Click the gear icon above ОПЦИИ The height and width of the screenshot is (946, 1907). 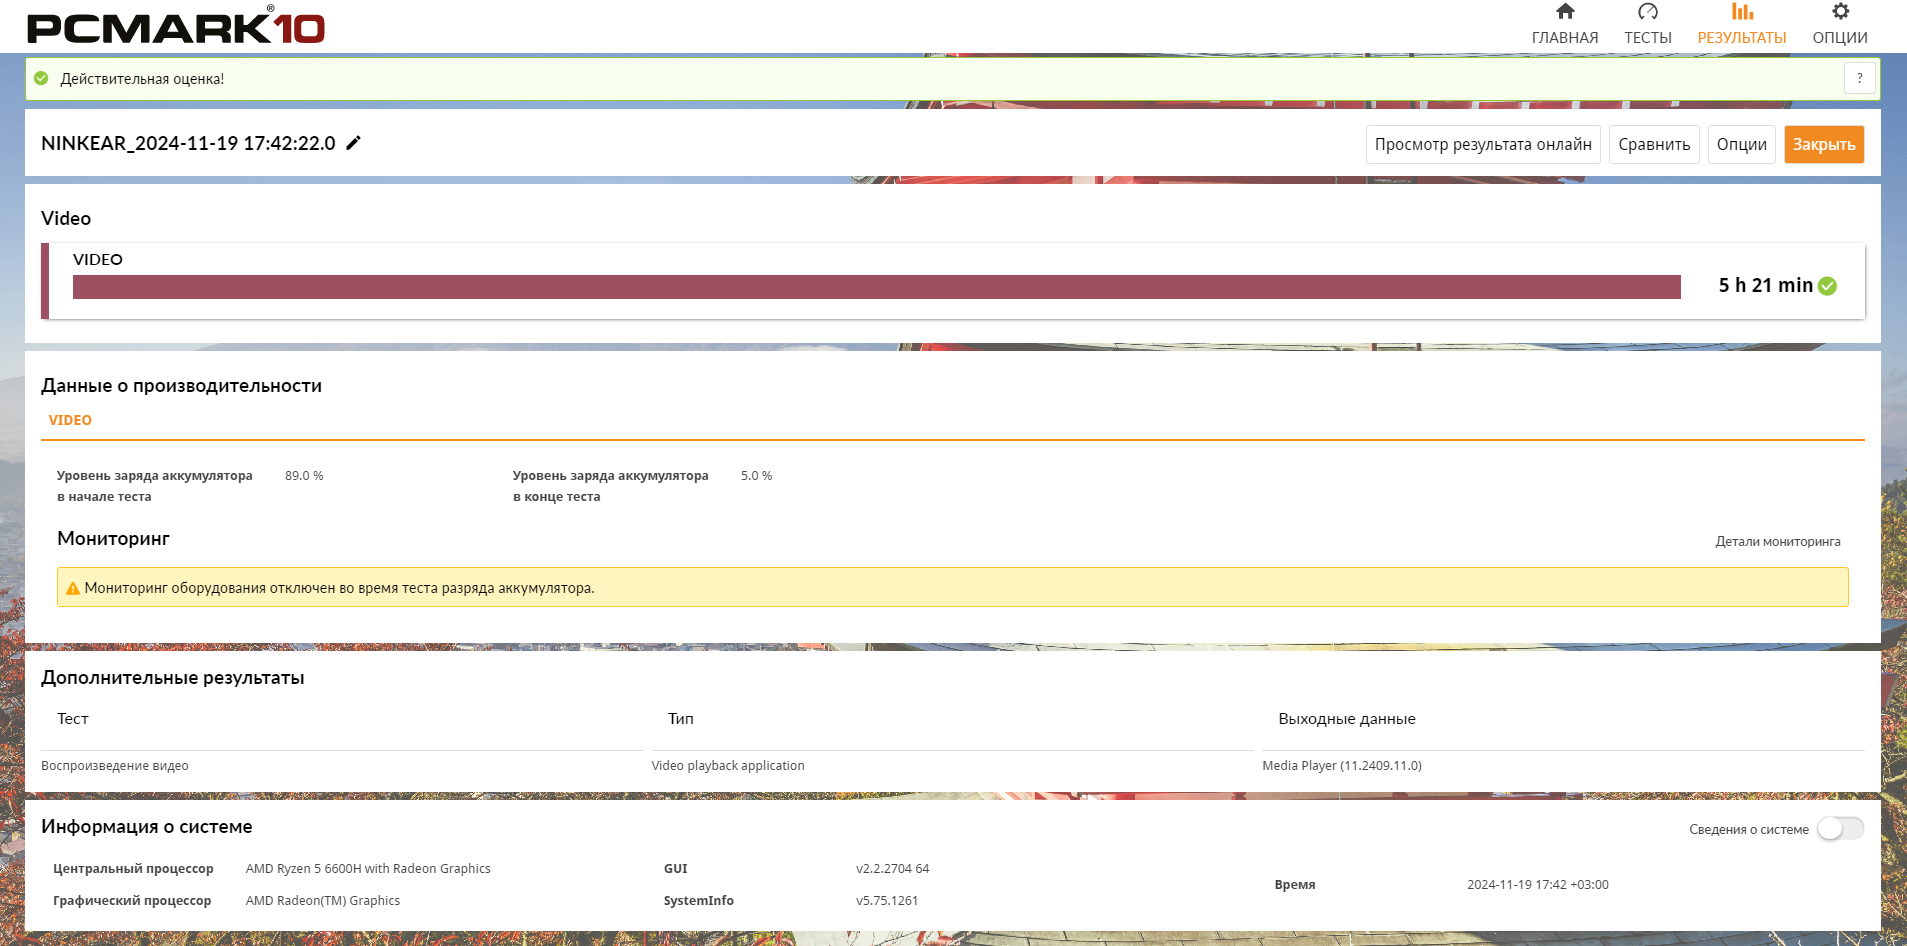[x=1840, y=12]
